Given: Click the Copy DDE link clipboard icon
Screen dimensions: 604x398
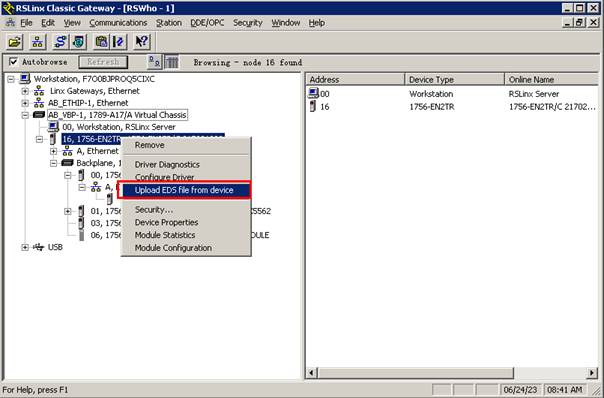Looking at the screenshot, I should pyautogui.click(x=101, y=42).
